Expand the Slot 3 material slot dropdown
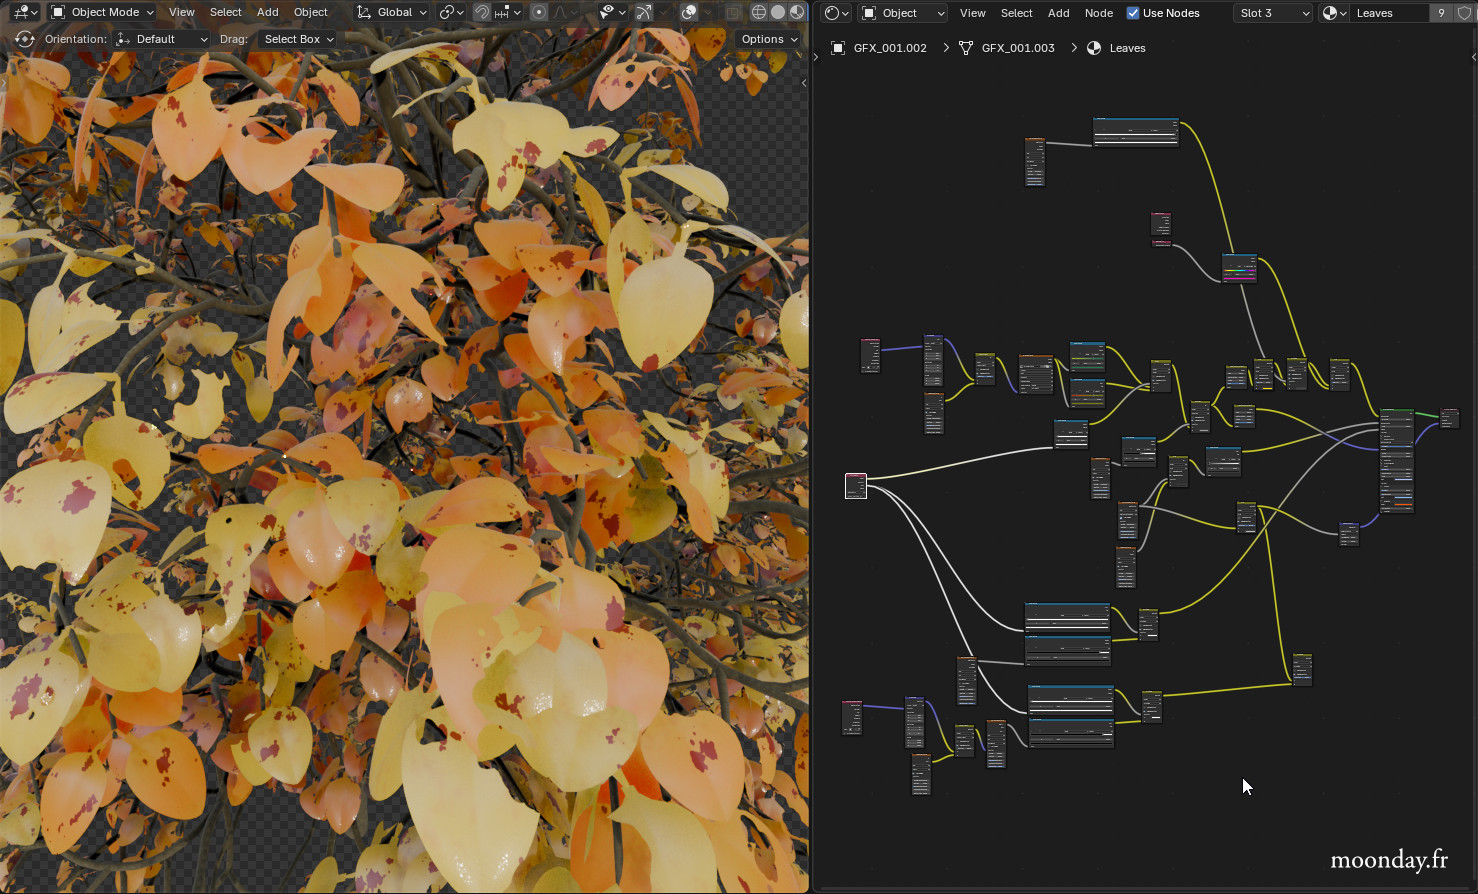Viewport: 1478px width, 894px height. coord(1273,13)
